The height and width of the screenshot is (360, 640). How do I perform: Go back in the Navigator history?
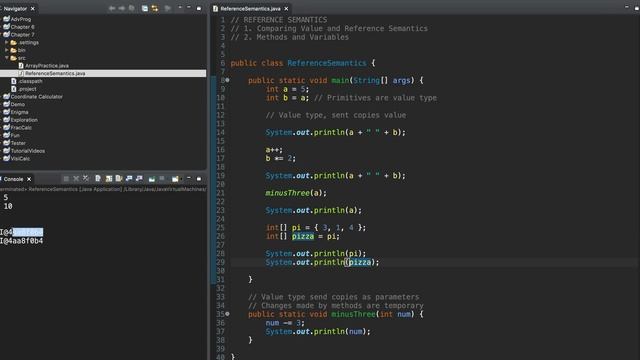112,9
